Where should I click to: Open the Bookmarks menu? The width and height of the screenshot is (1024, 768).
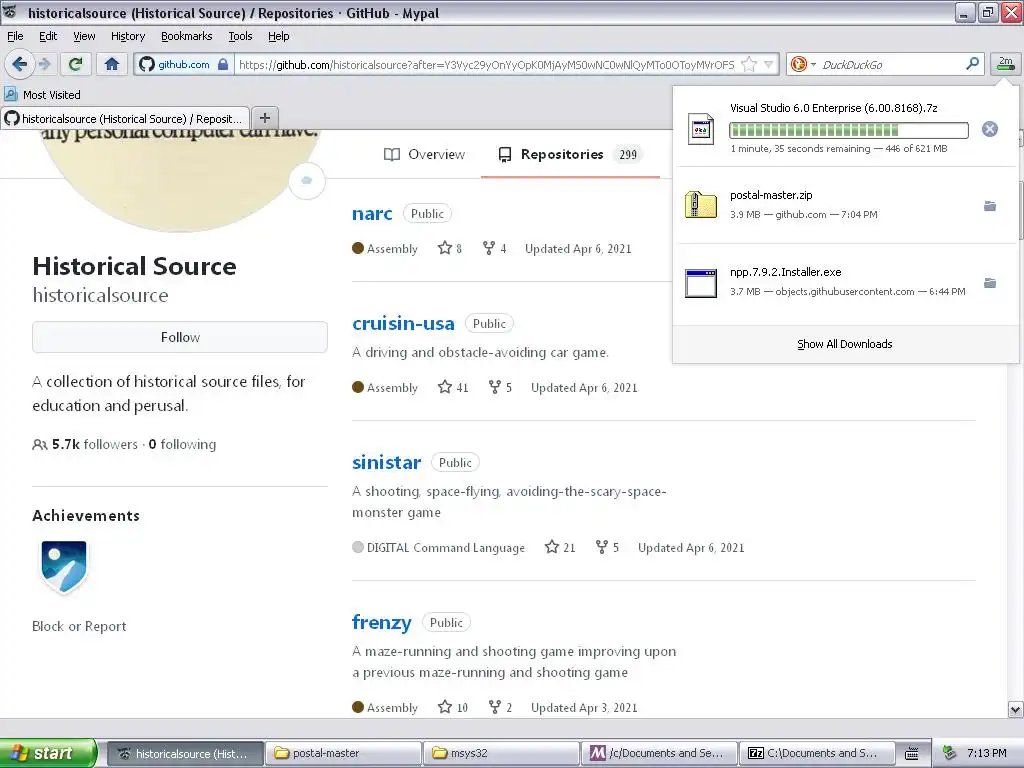187,36
